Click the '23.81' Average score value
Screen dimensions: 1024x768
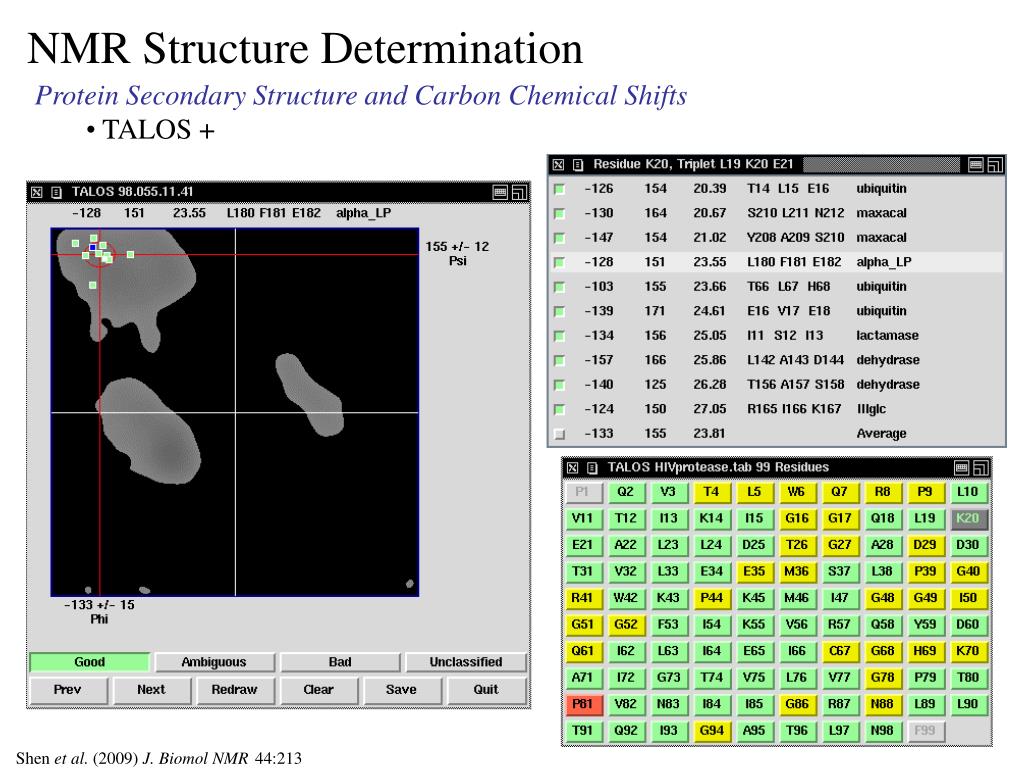pyautogui.click(x=709, y=434)
